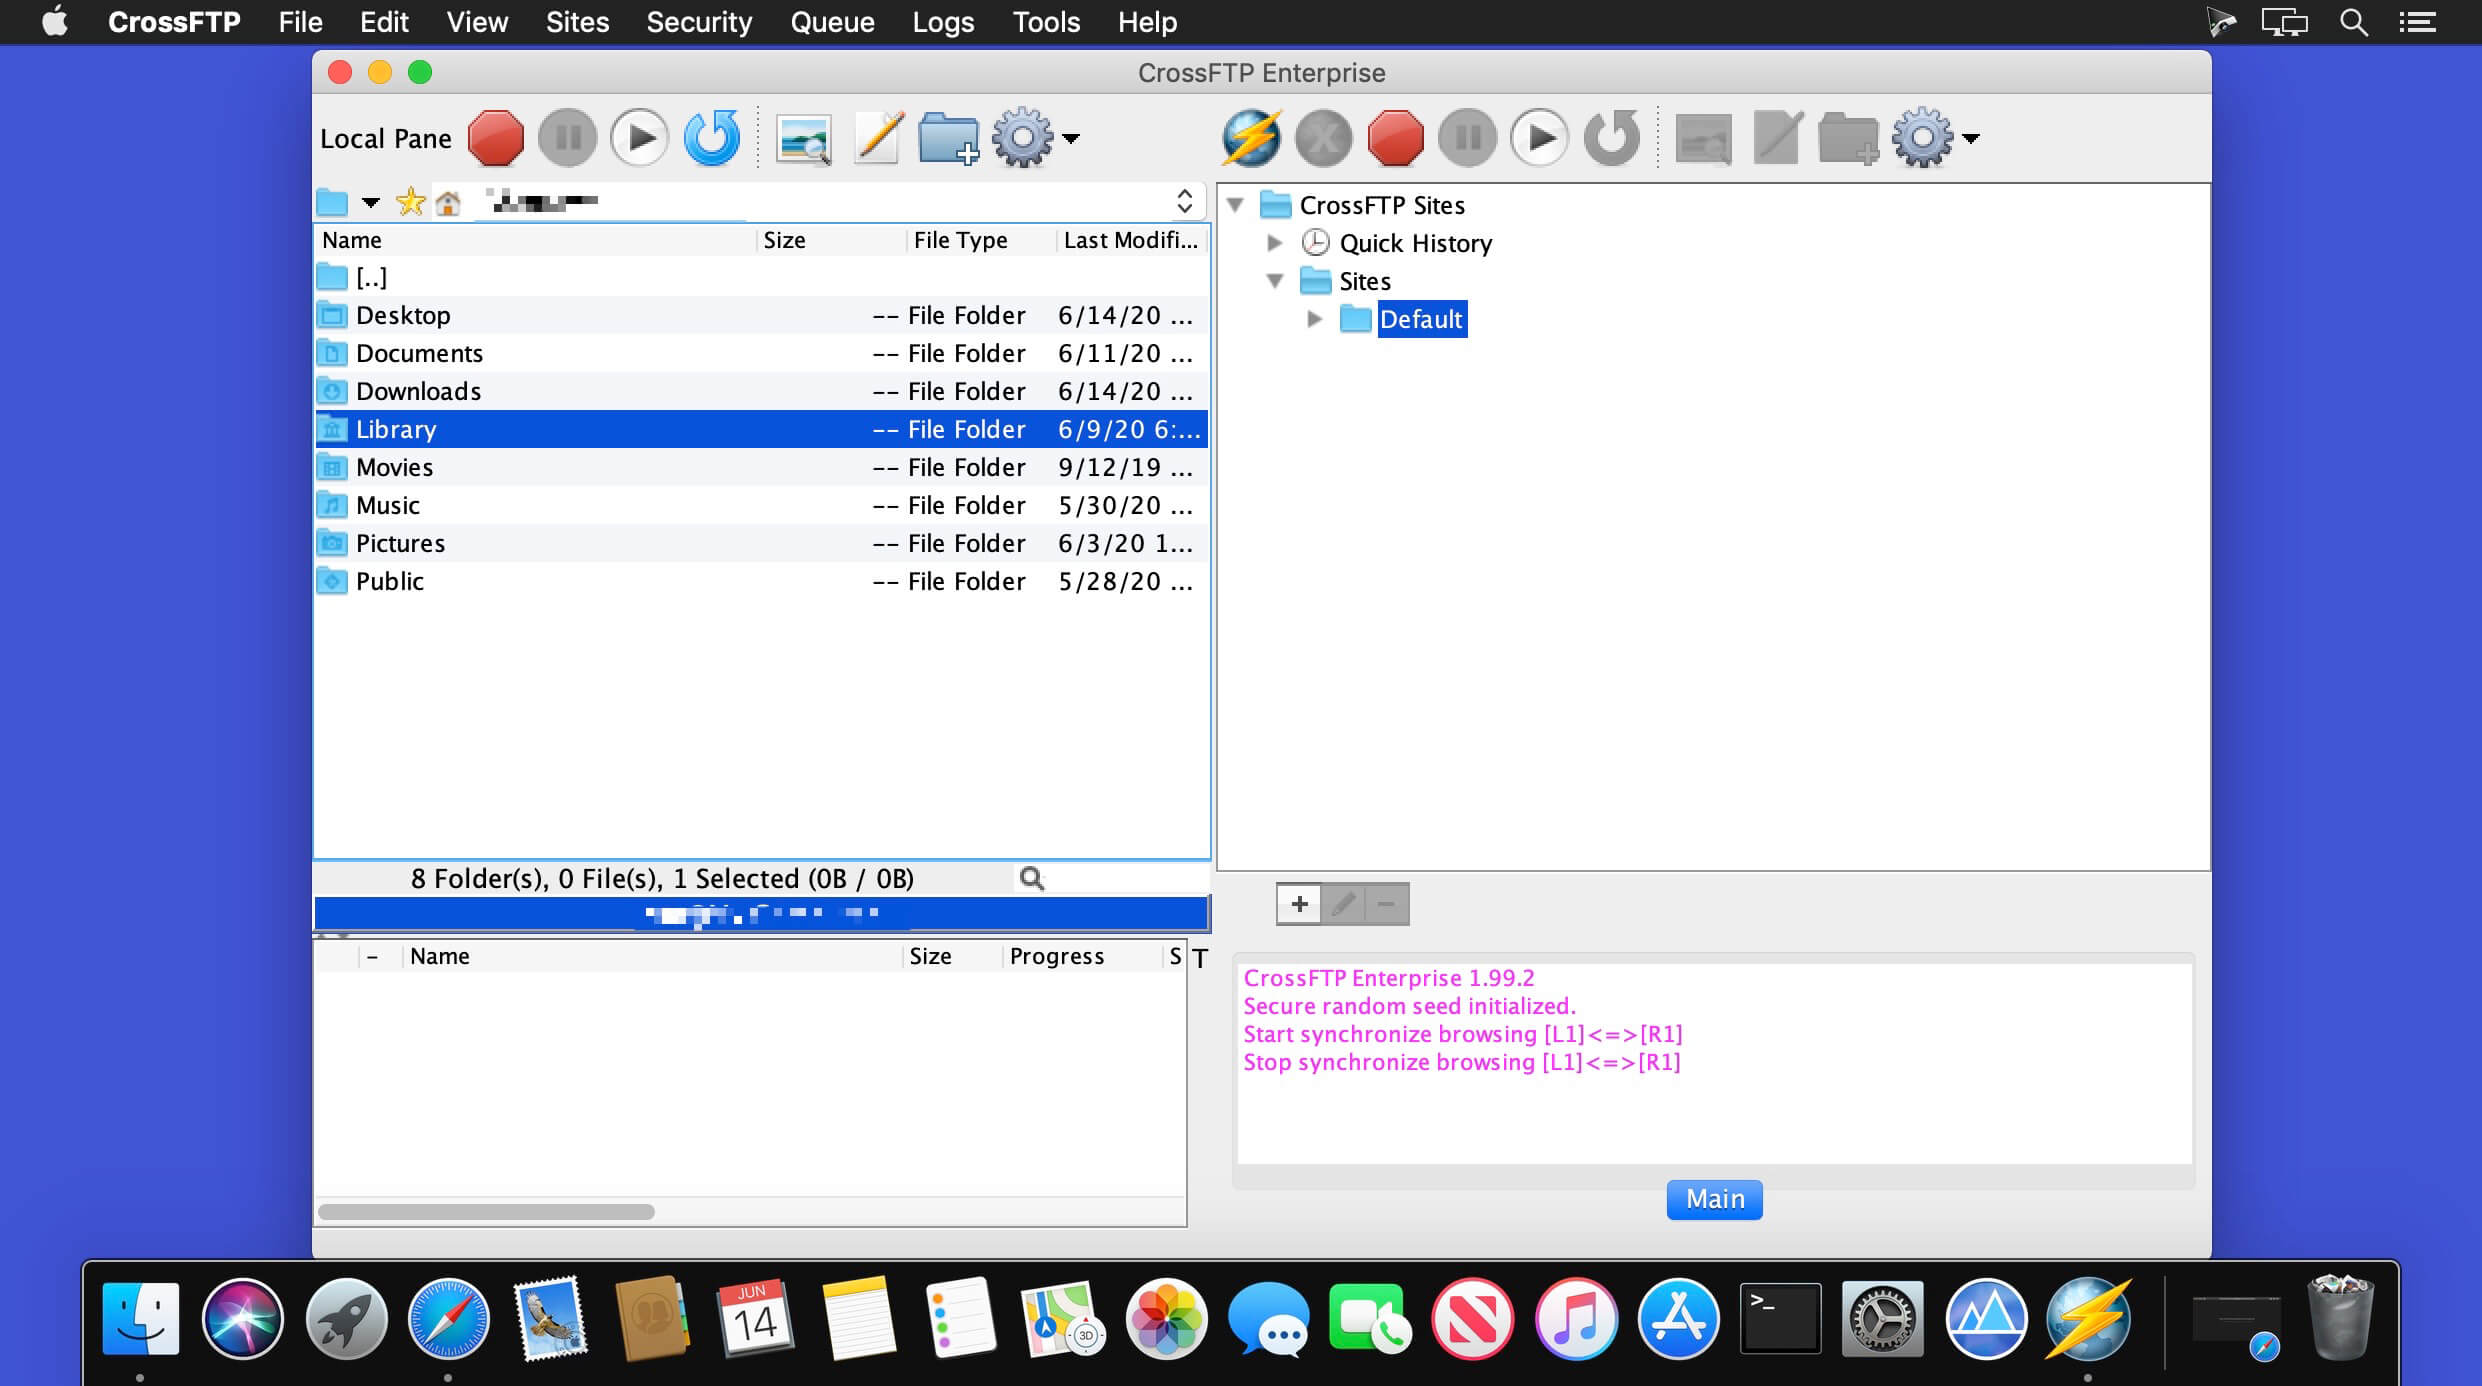Click the Pause button in Local Pane toolbar
Image resolution: width=2482 pixels, height=1386 pixels.
coord(568,138)
